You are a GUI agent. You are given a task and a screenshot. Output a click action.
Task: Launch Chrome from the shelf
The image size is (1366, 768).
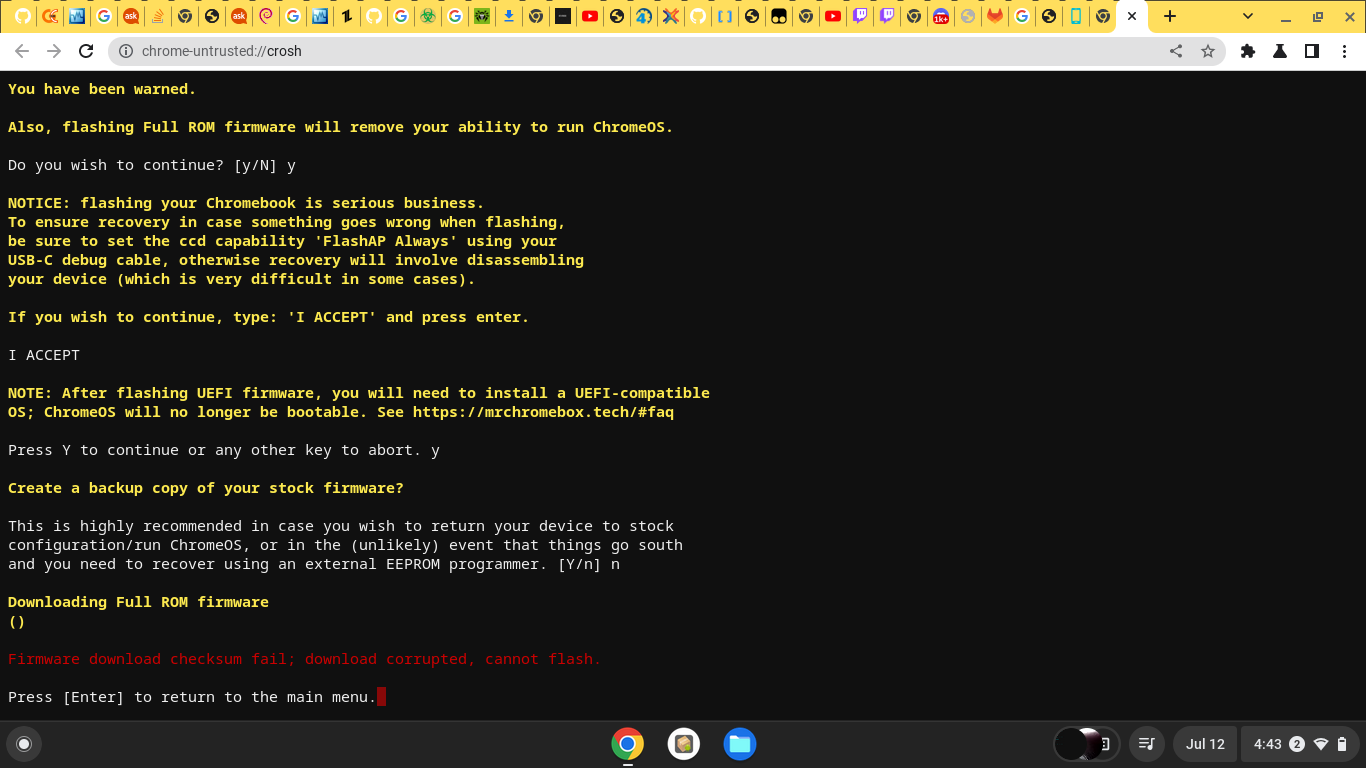627,744
